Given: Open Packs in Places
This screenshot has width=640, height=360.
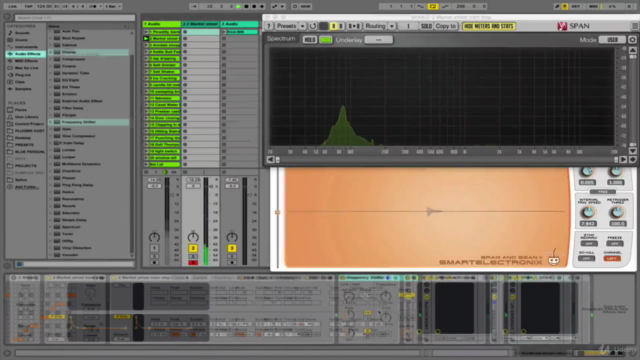Looking at the screenshot, I should coord(20,110).
